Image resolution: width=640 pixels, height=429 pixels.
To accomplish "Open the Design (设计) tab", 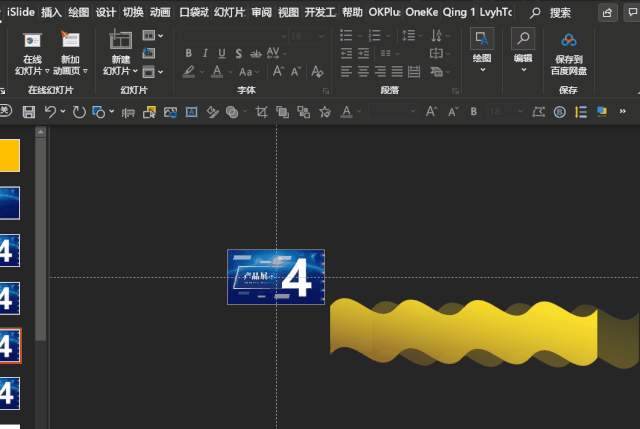I will (x=106, y=13).
